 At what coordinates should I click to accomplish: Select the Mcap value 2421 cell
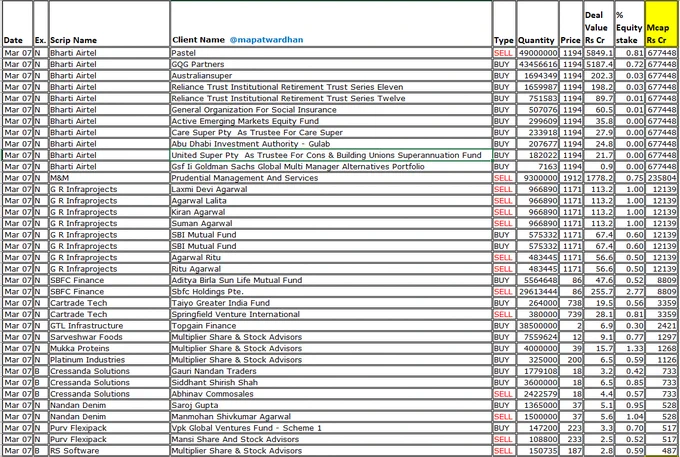661,326
